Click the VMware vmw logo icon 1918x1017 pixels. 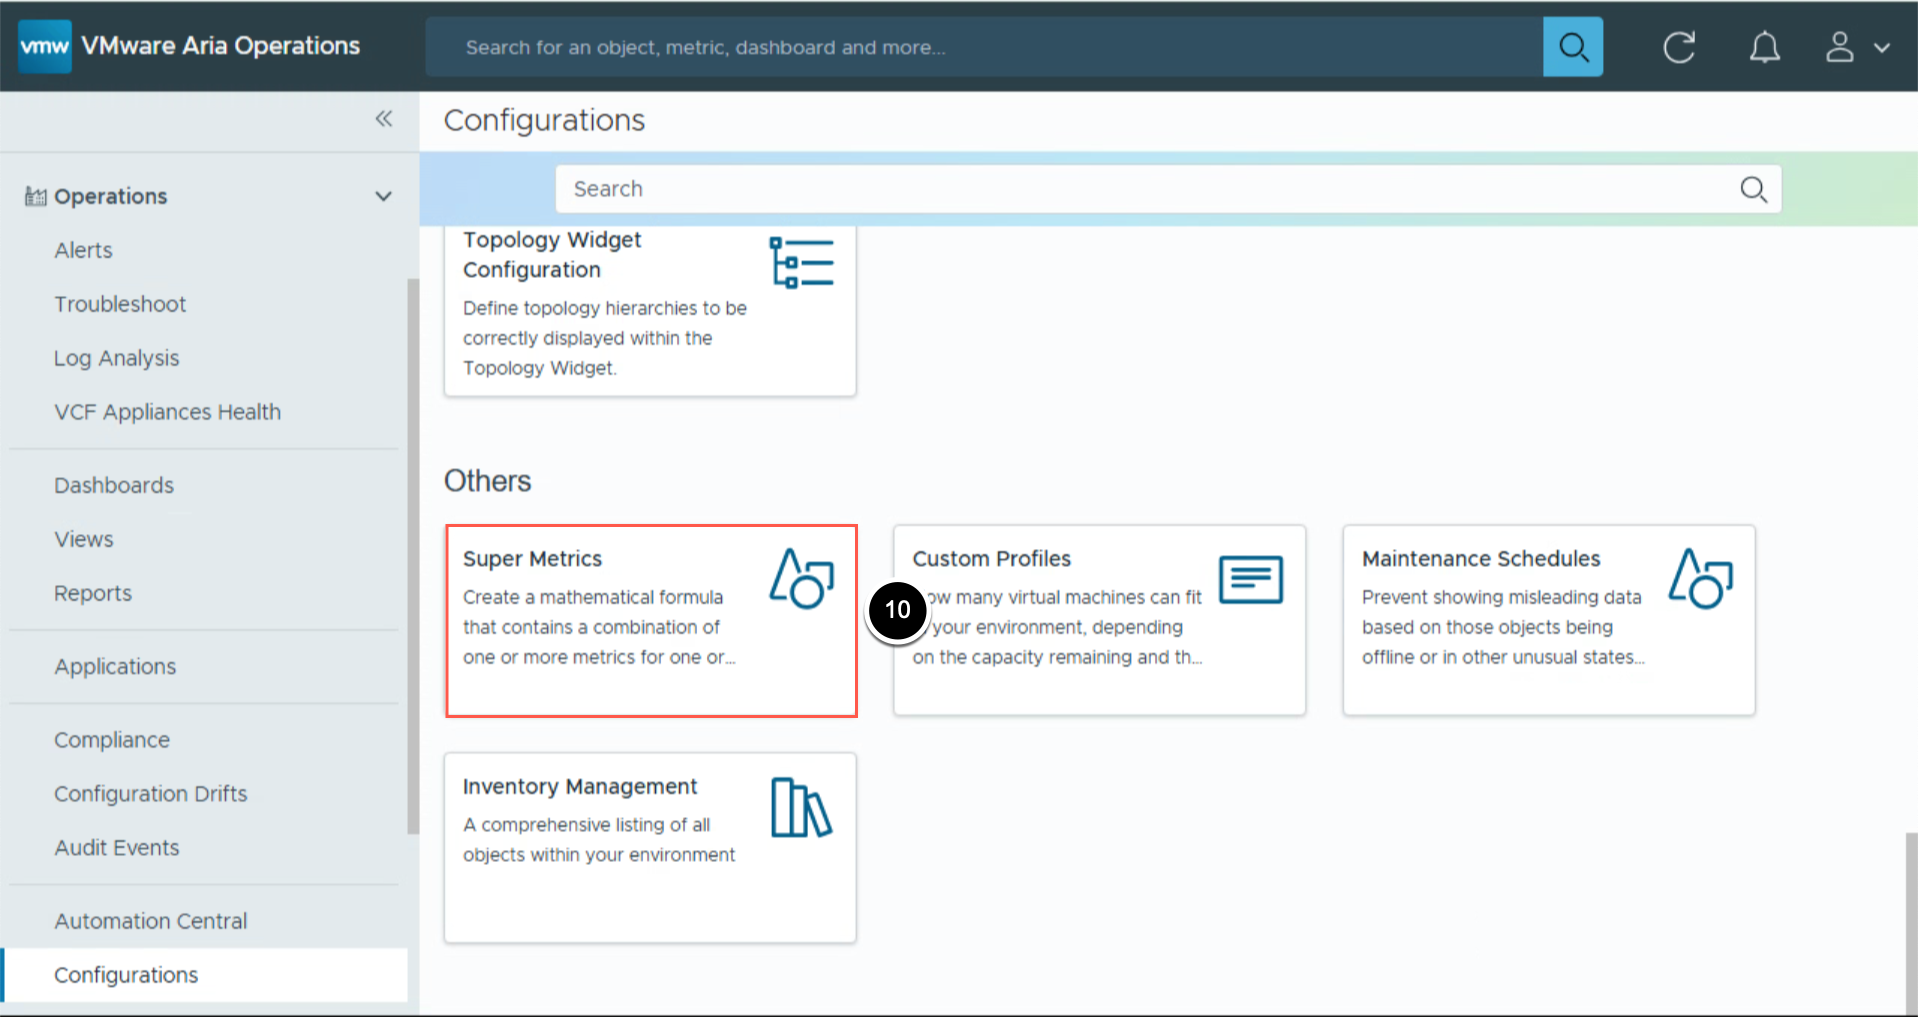point(45,46)
